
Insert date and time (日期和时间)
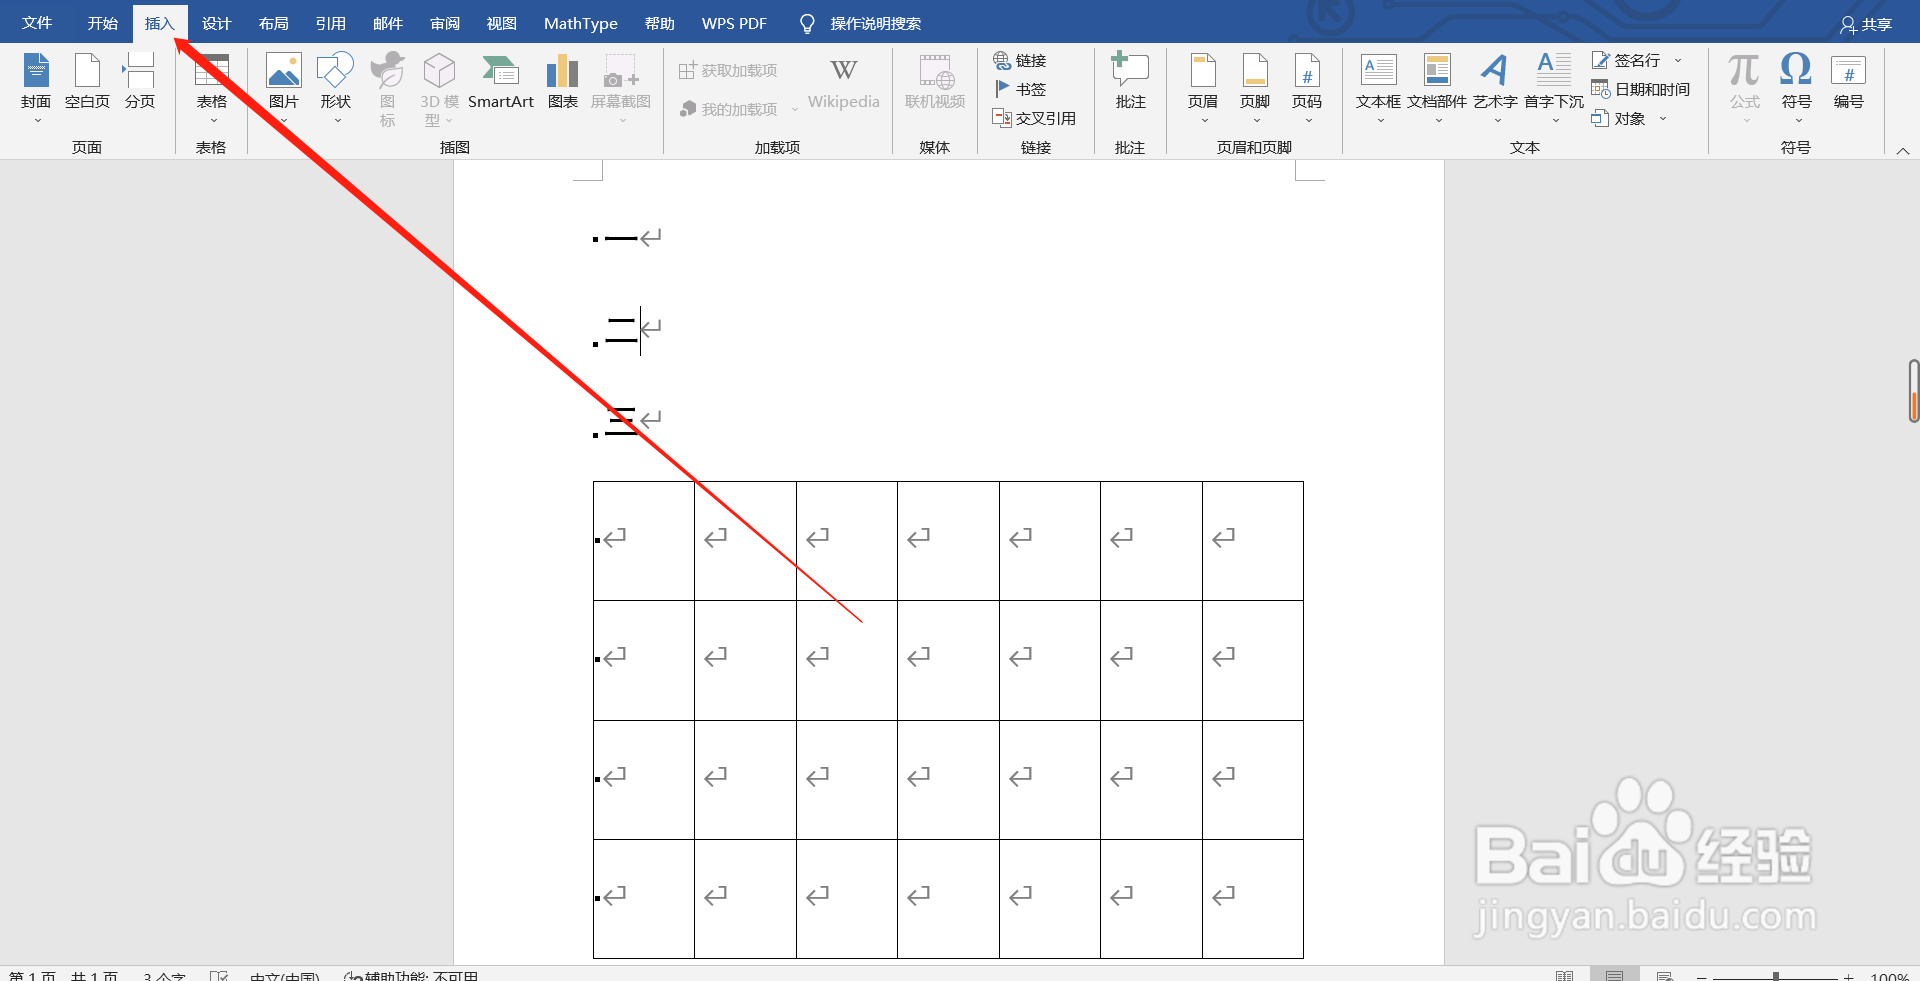point(1641,89)
